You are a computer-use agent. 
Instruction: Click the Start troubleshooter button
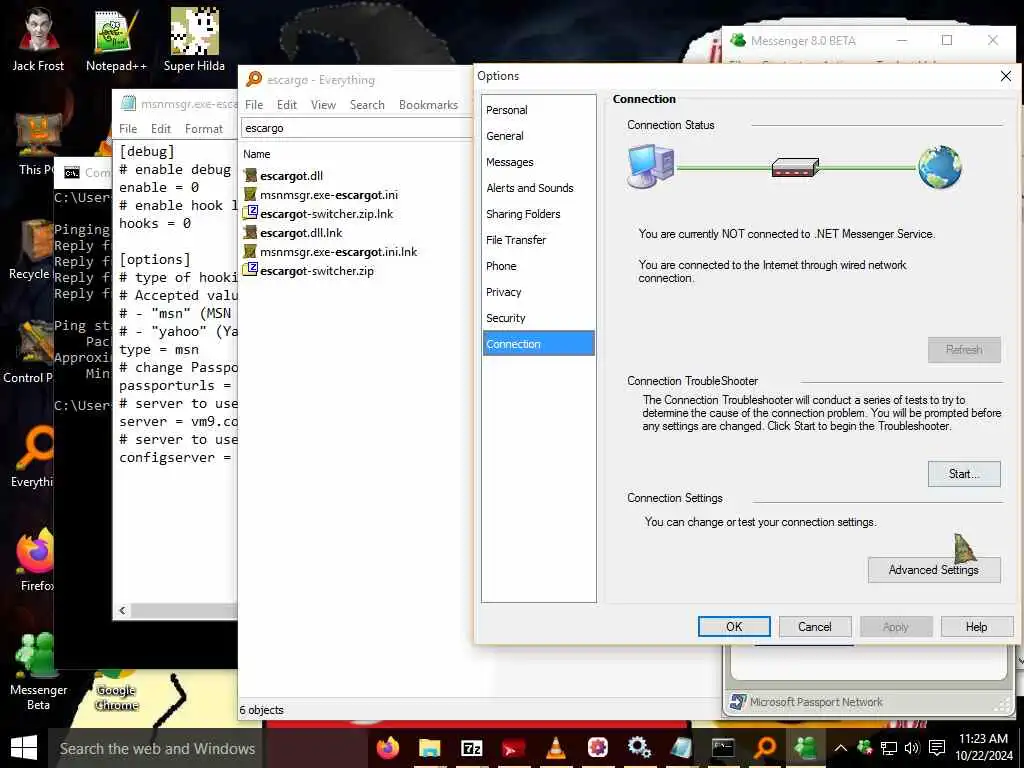964,474
